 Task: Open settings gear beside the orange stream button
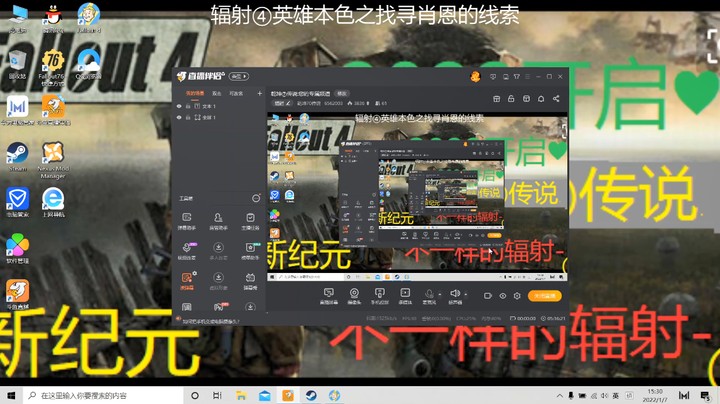(517, 296)
